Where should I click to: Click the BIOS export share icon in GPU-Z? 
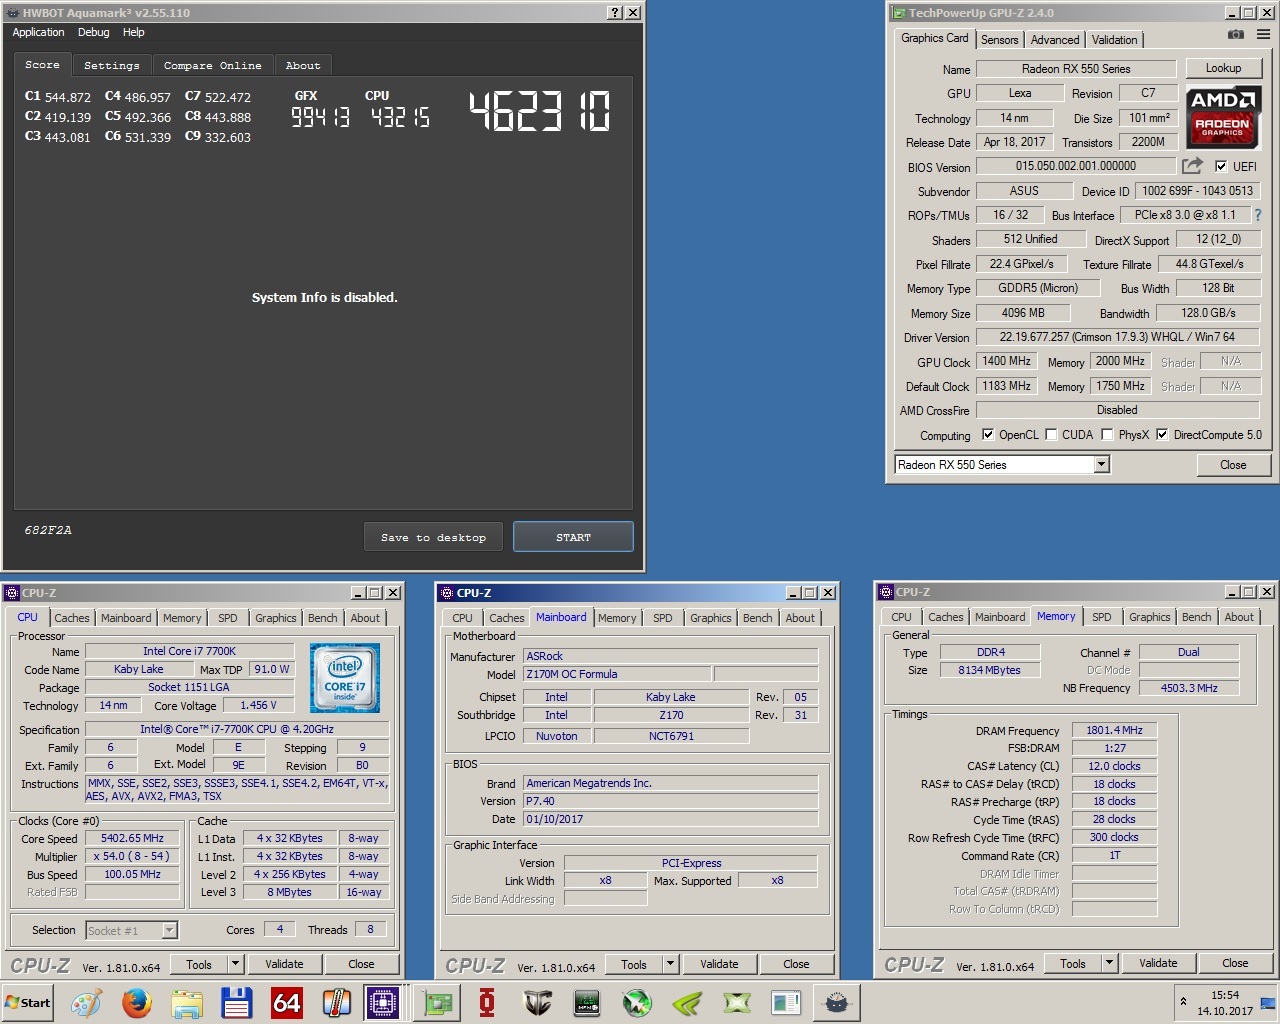click(x=1192, y=166)
